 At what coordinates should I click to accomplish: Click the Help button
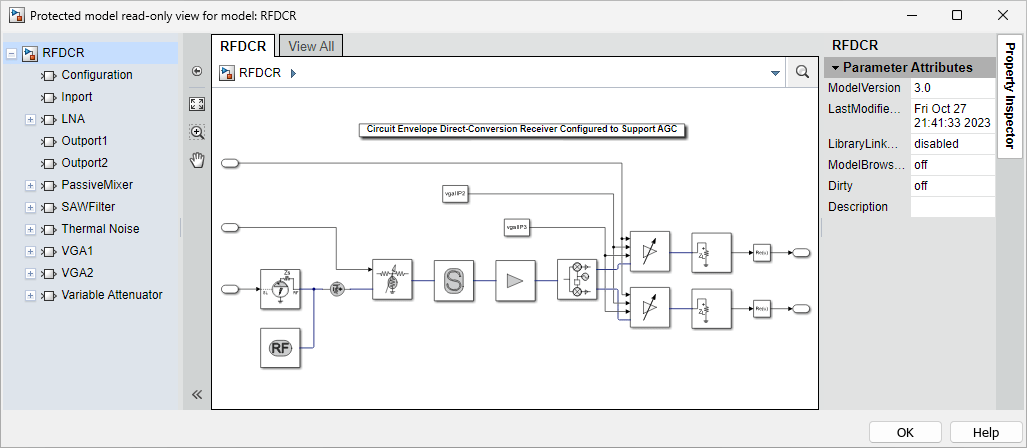986,432
